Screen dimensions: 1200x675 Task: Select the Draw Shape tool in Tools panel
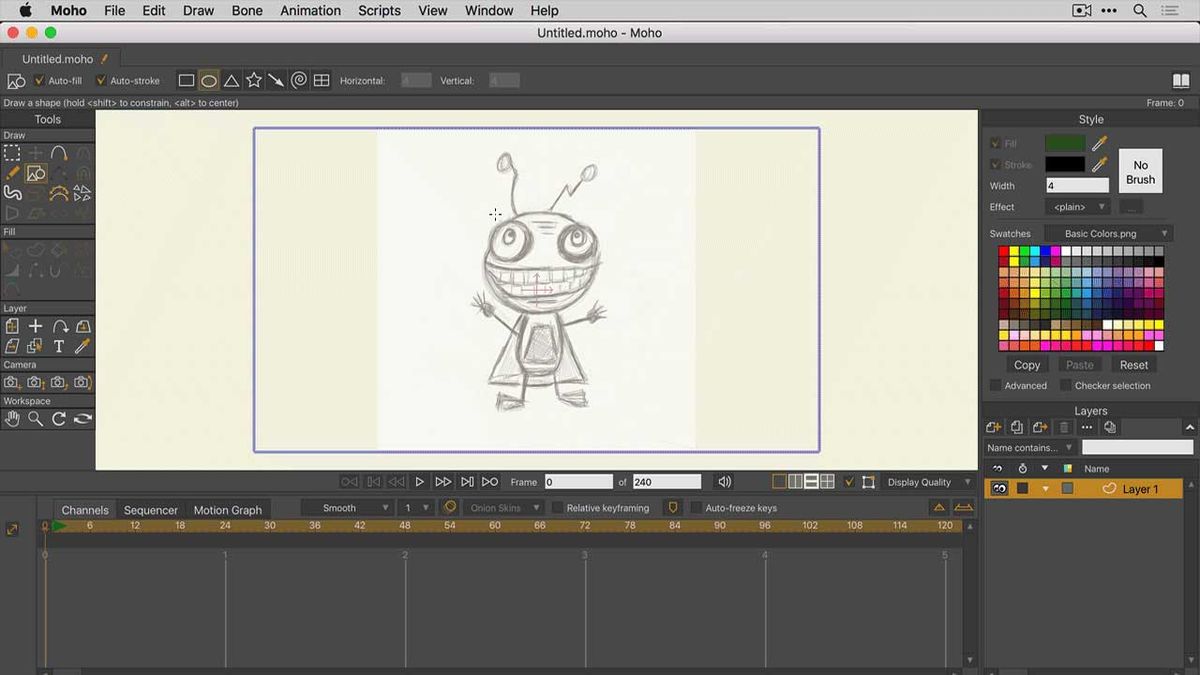pyautogui.click(x=35, y=172)
